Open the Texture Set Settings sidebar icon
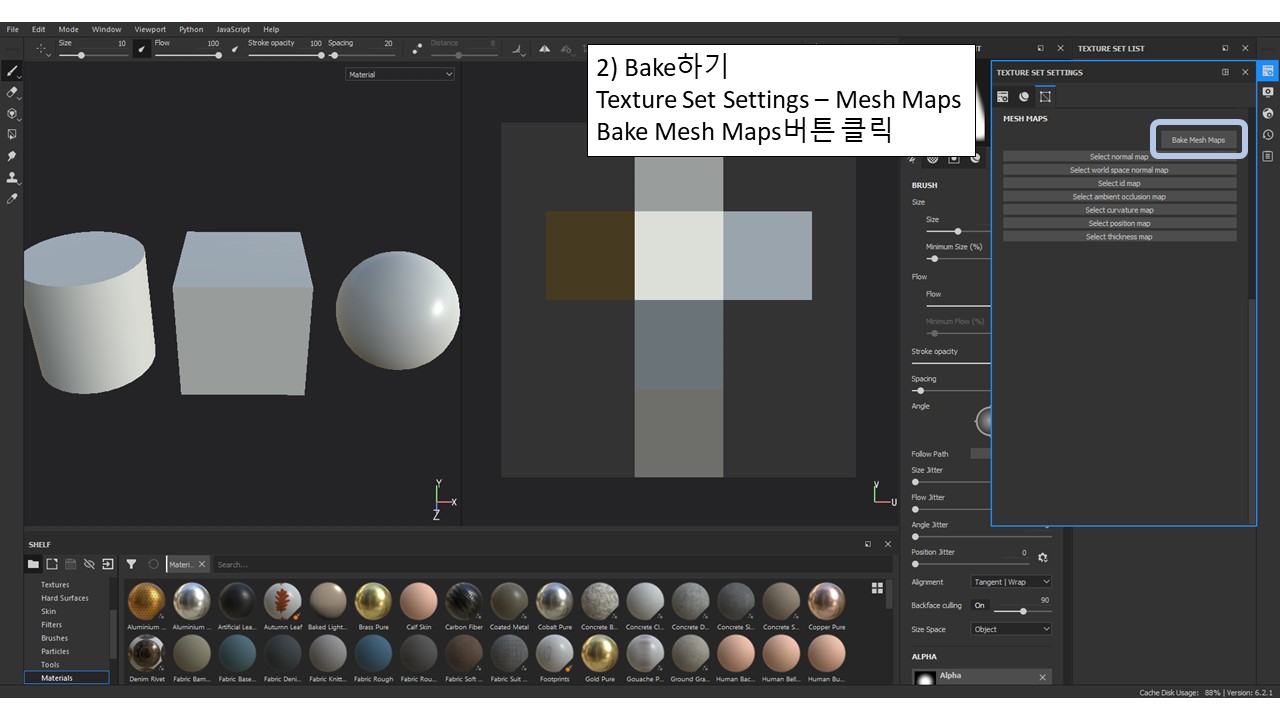Screen dimensions: 1280x720 click(1268, 71)
